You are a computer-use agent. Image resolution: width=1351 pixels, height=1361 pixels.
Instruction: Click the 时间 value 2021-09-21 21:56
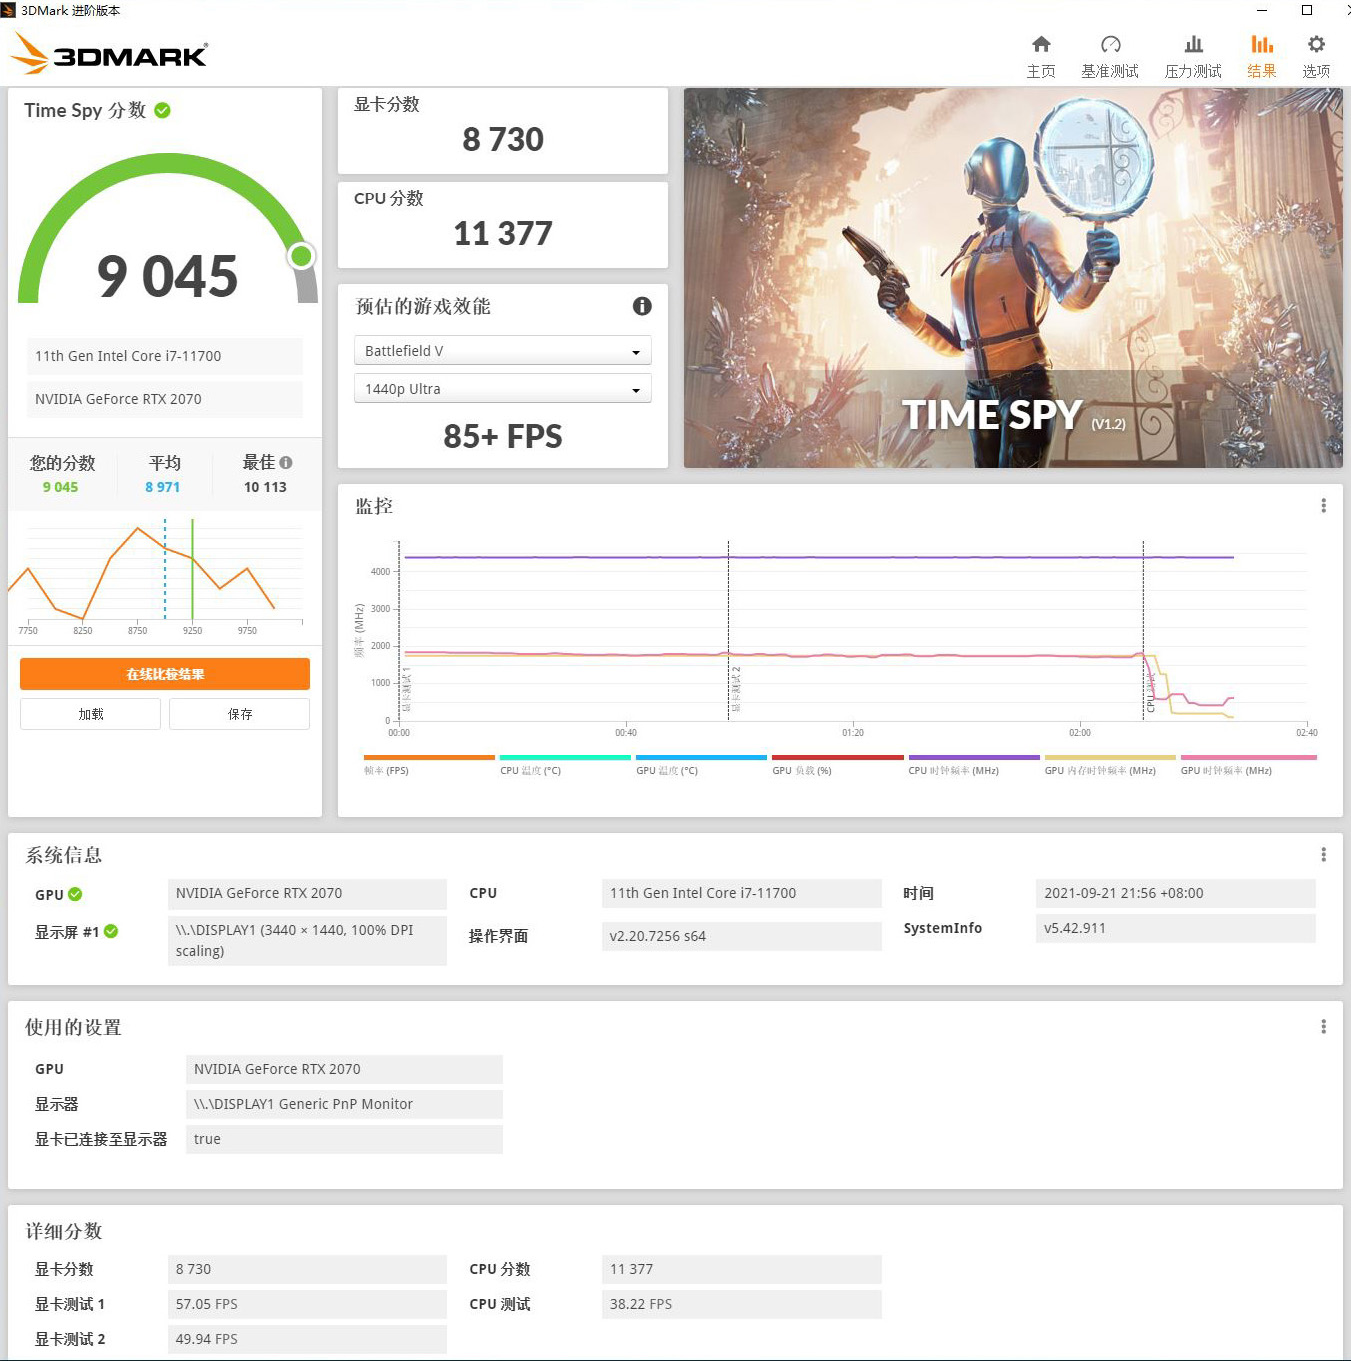1175,894
